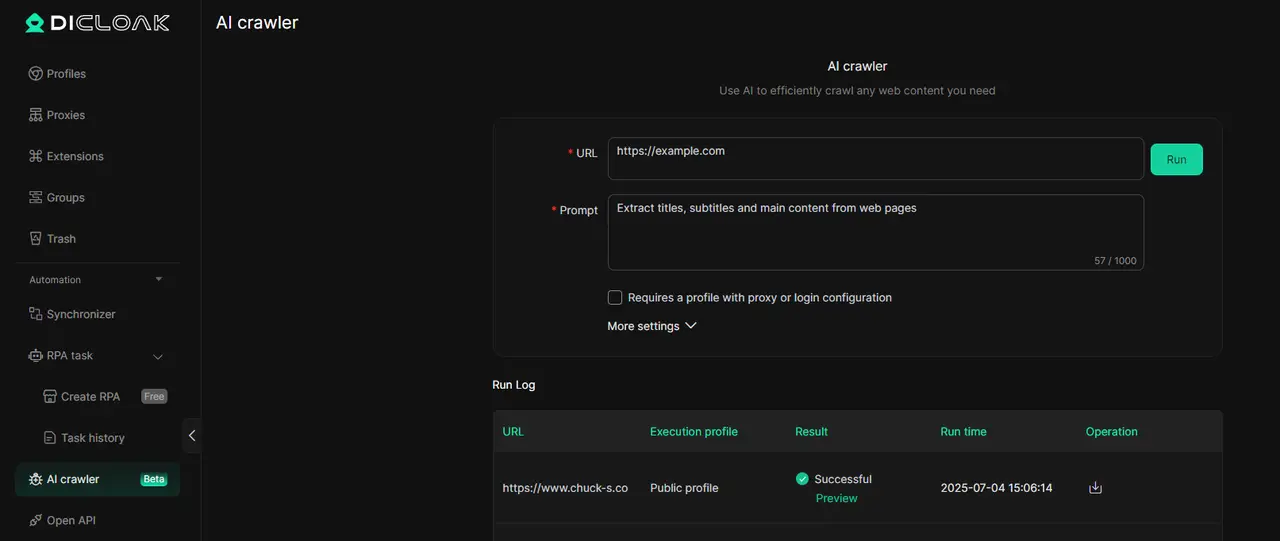Image resolution: width=1280 pixels, height=541 pixels.
Task: Go to Task history
Action: click(x=92, y=438)
